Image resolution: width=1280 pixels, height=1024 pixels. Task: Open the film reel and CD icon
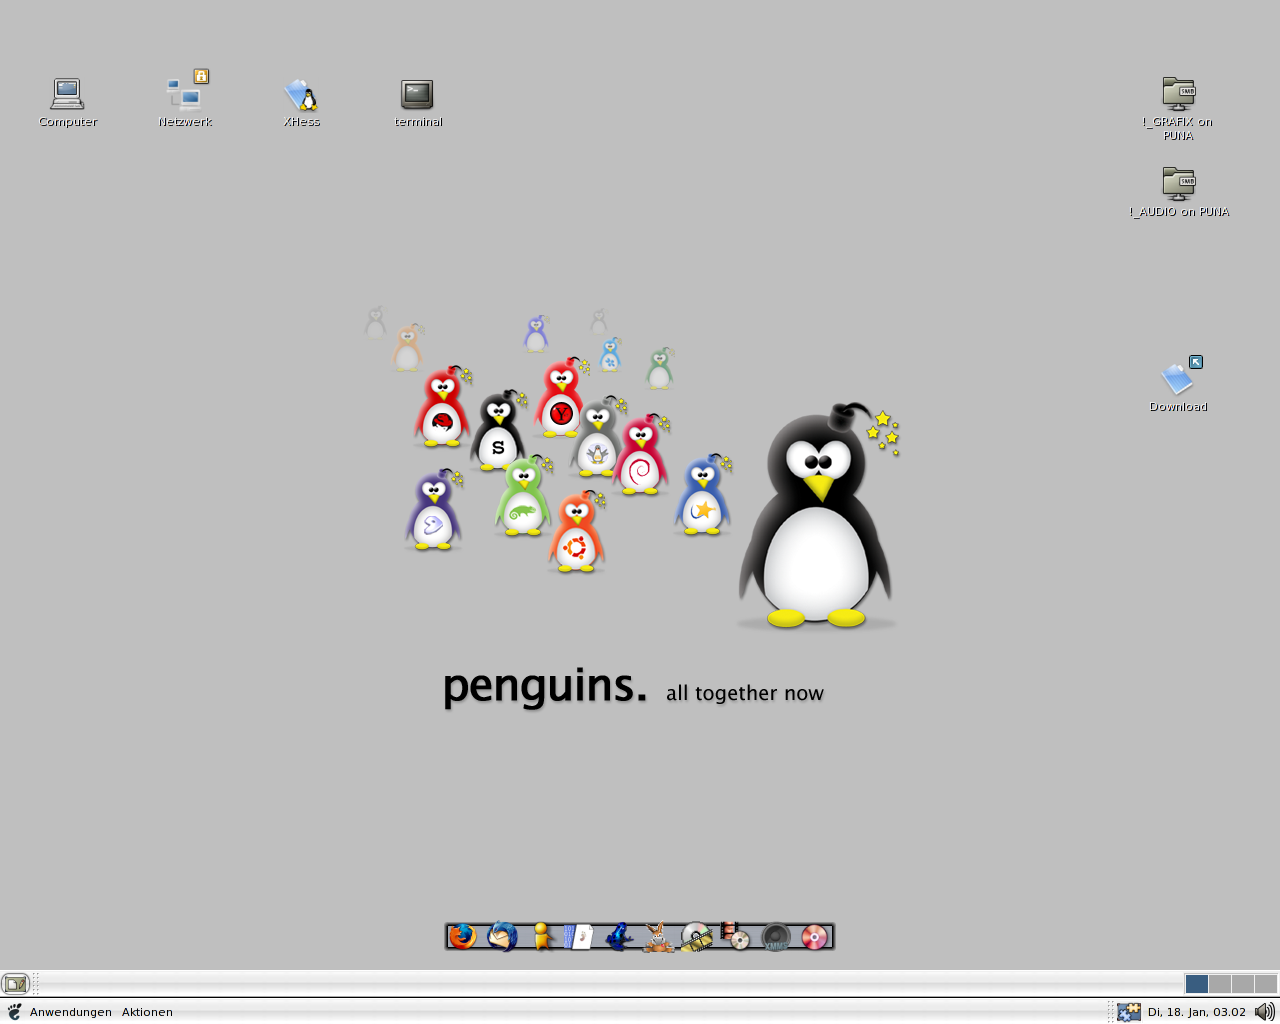point(735,936)
